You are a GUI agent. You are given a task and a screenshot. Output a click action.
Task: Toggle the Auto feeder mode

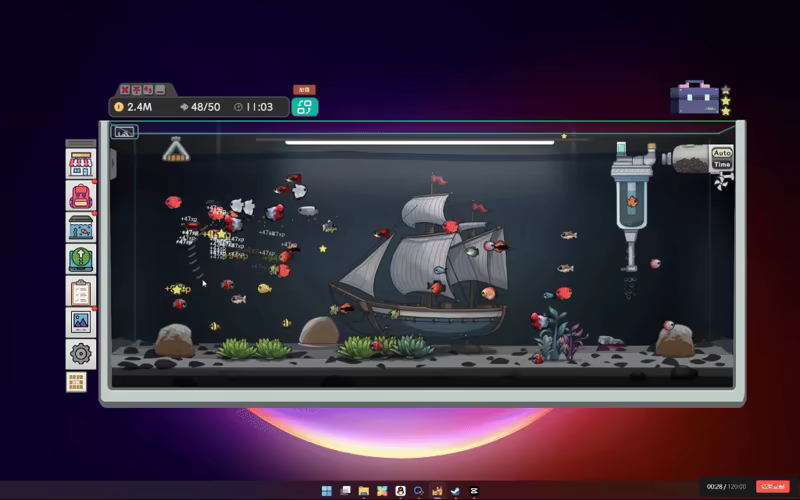point(721,154)
